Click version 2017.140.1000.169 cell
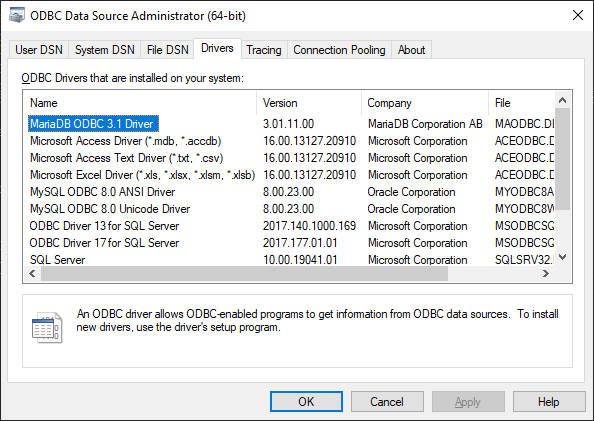This screenshot has width=594, height=421. (x=310, y=226)
